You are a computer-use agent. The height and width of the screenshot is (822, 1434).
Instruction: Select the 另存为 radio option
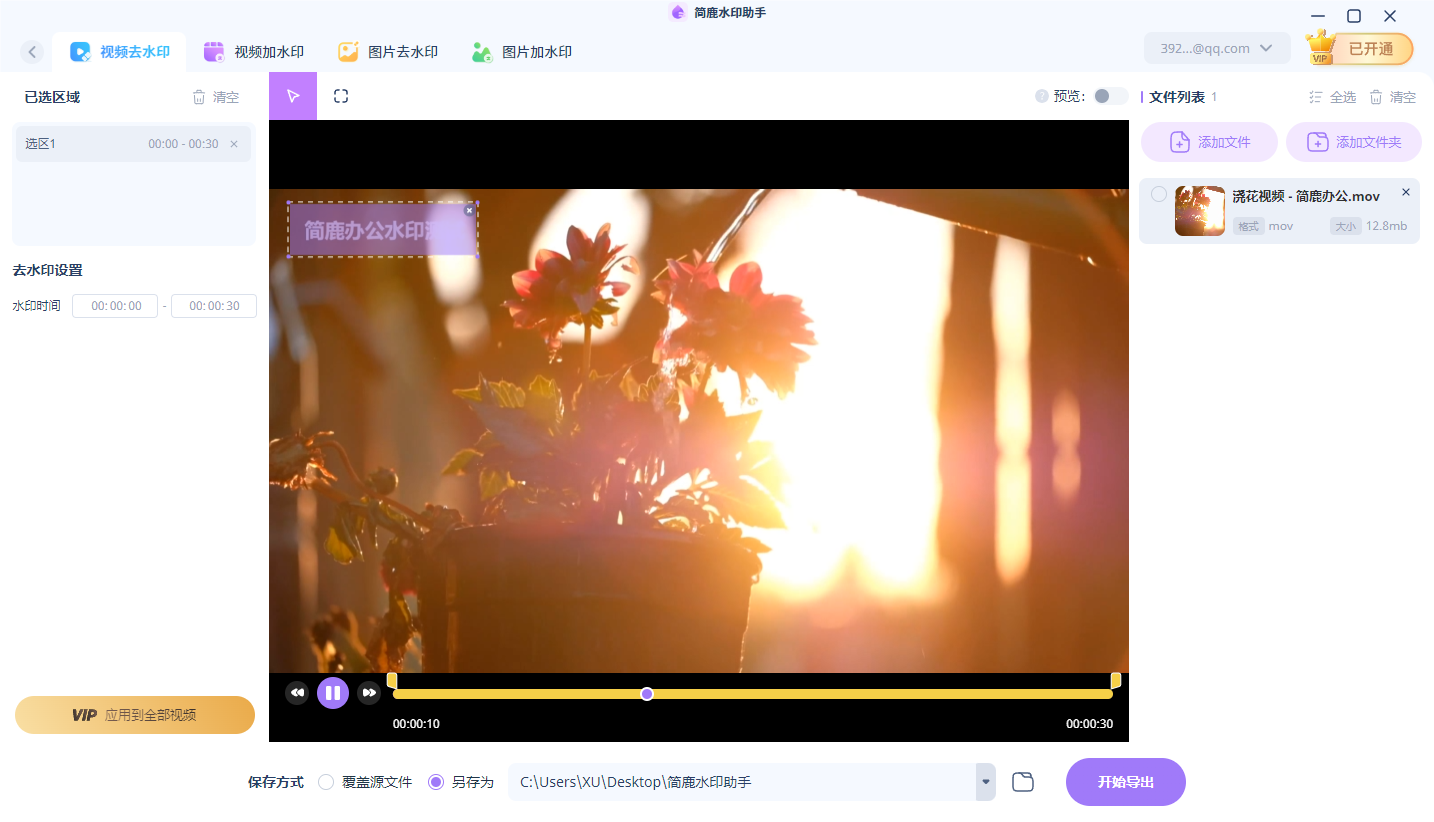(436, 782)
